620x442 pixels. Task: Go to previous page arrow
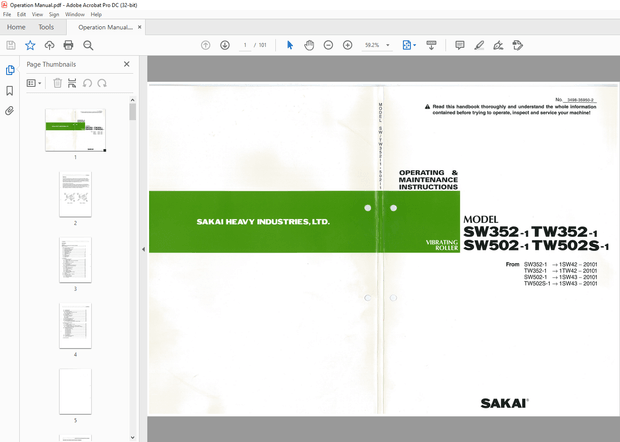(206, 45)
